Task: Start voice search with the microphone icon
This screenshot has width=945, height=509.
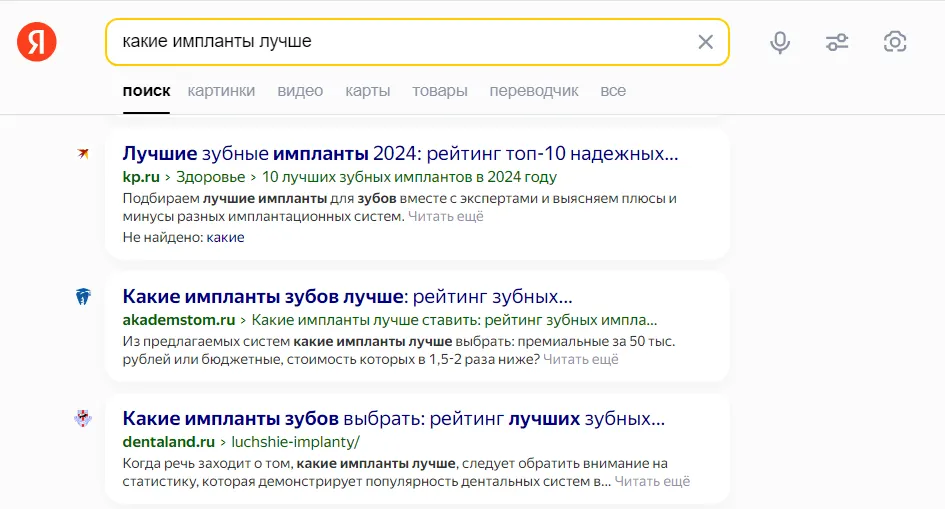Action: (x=780, y=42)
